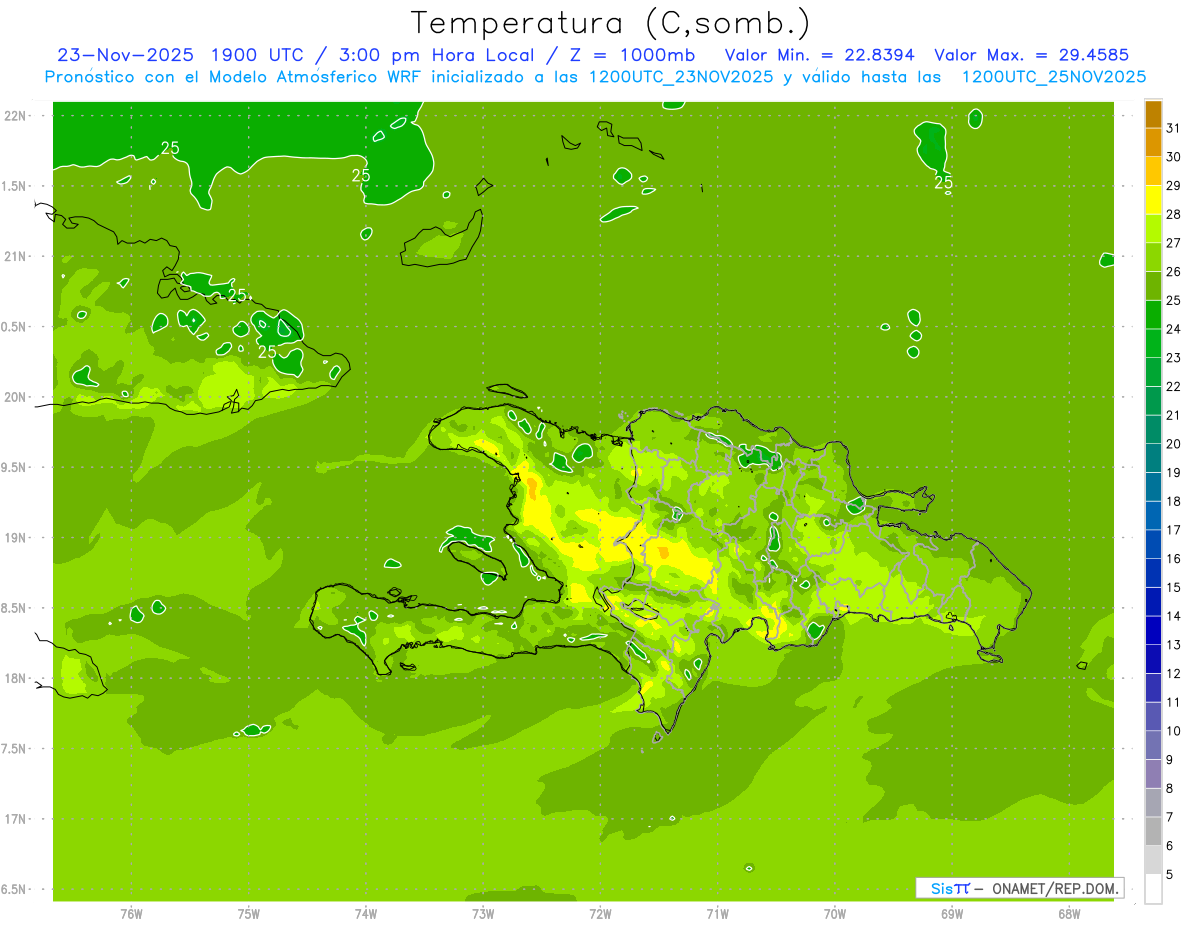Click the "19N" latitude label

pyautogui.click(x=14, y=538)
